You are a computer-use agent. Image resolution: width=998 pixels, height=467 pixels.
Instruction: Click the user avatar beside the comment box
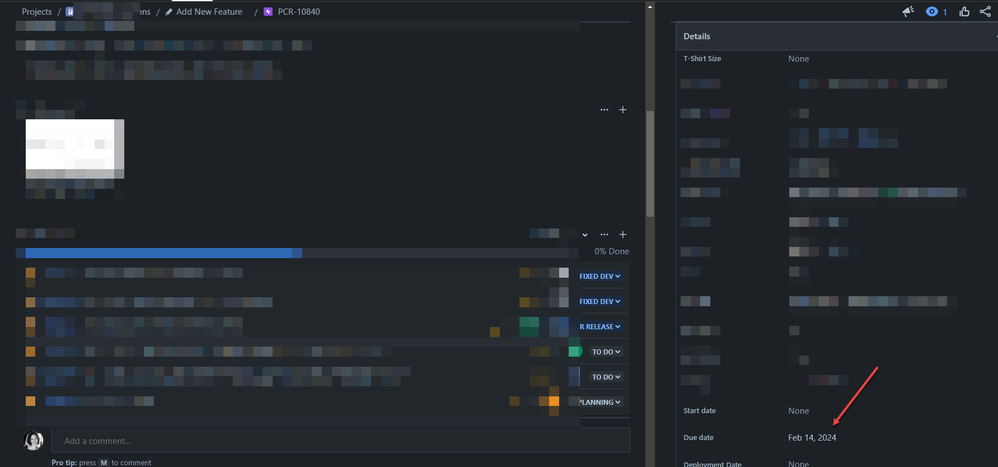[33, 440]
